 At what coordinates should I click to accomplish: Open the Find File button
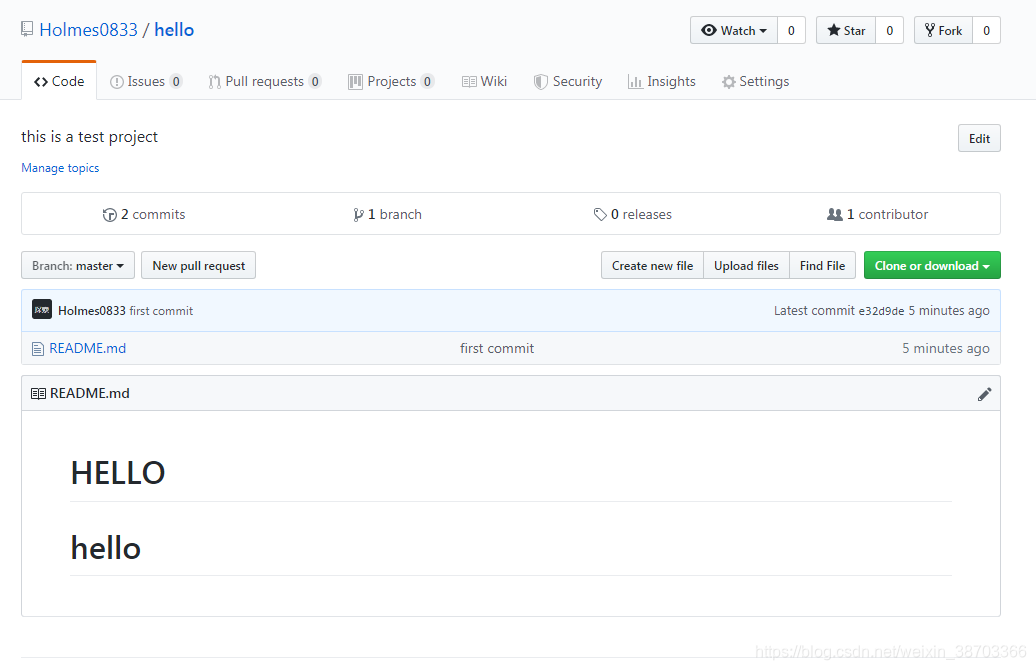click(823, 266)
